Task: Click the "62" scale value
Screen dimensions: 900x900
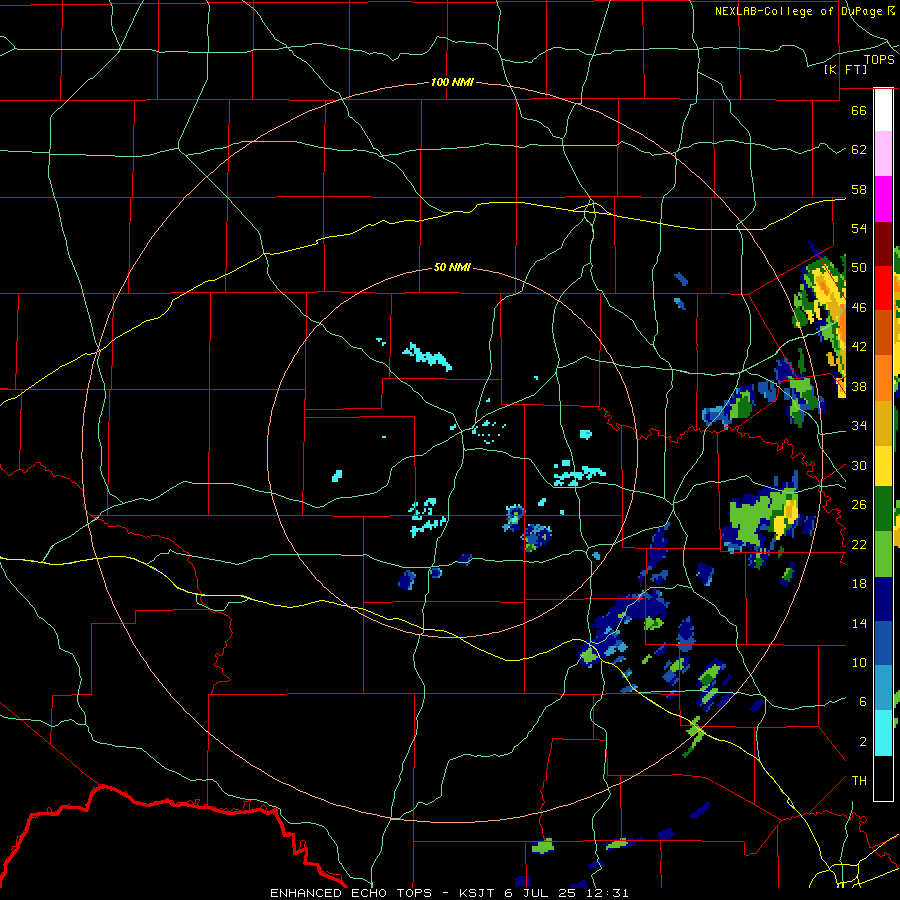Action: 859,150
